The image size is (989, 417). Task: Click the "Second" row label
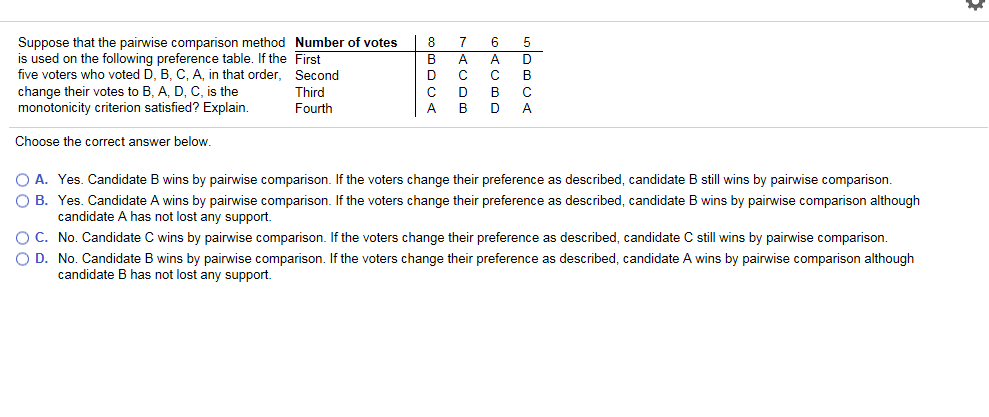tap(317, 75)
